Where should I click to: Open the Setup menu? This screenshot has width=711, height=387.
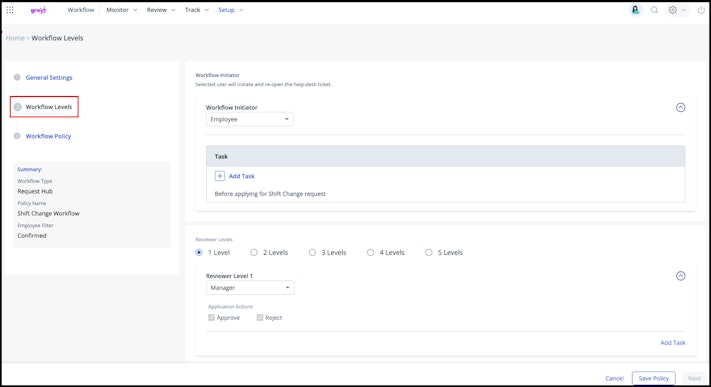pyautogui.click(x=226, y=10)
